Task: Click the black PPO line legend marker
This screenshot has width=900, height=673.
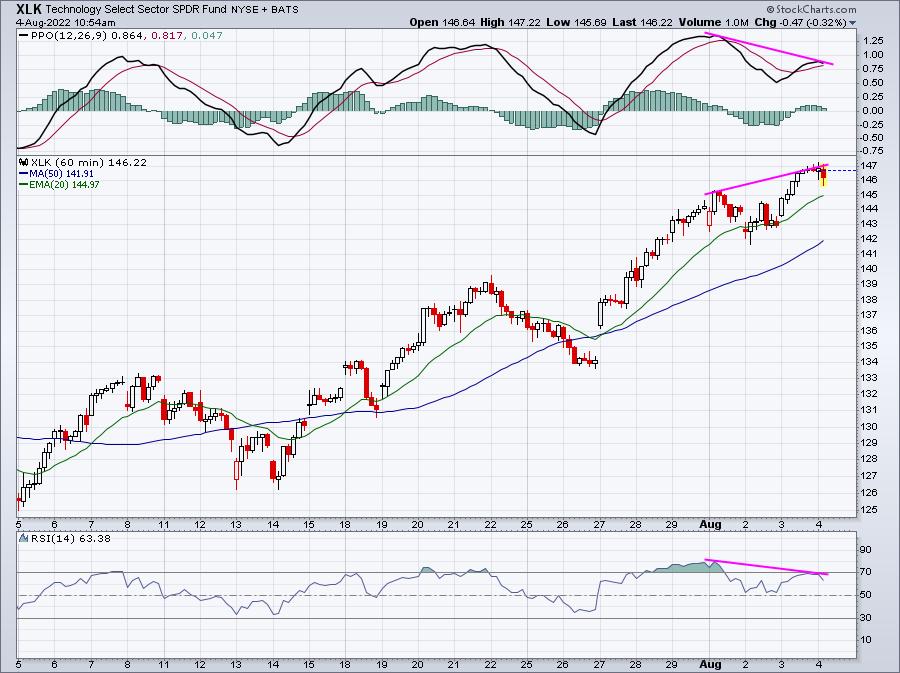Action: 24,35
